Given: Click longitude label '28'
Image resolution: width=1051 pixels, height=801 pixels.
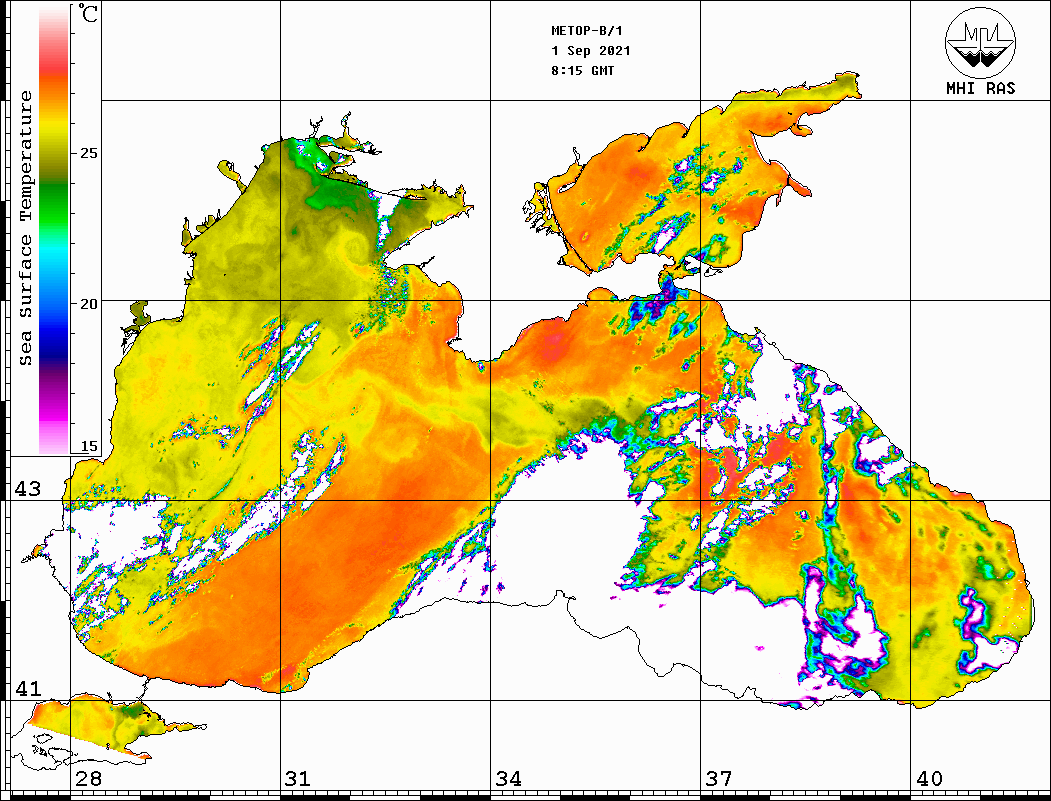Looking at the screenshot, I should (x=88, y=779).
